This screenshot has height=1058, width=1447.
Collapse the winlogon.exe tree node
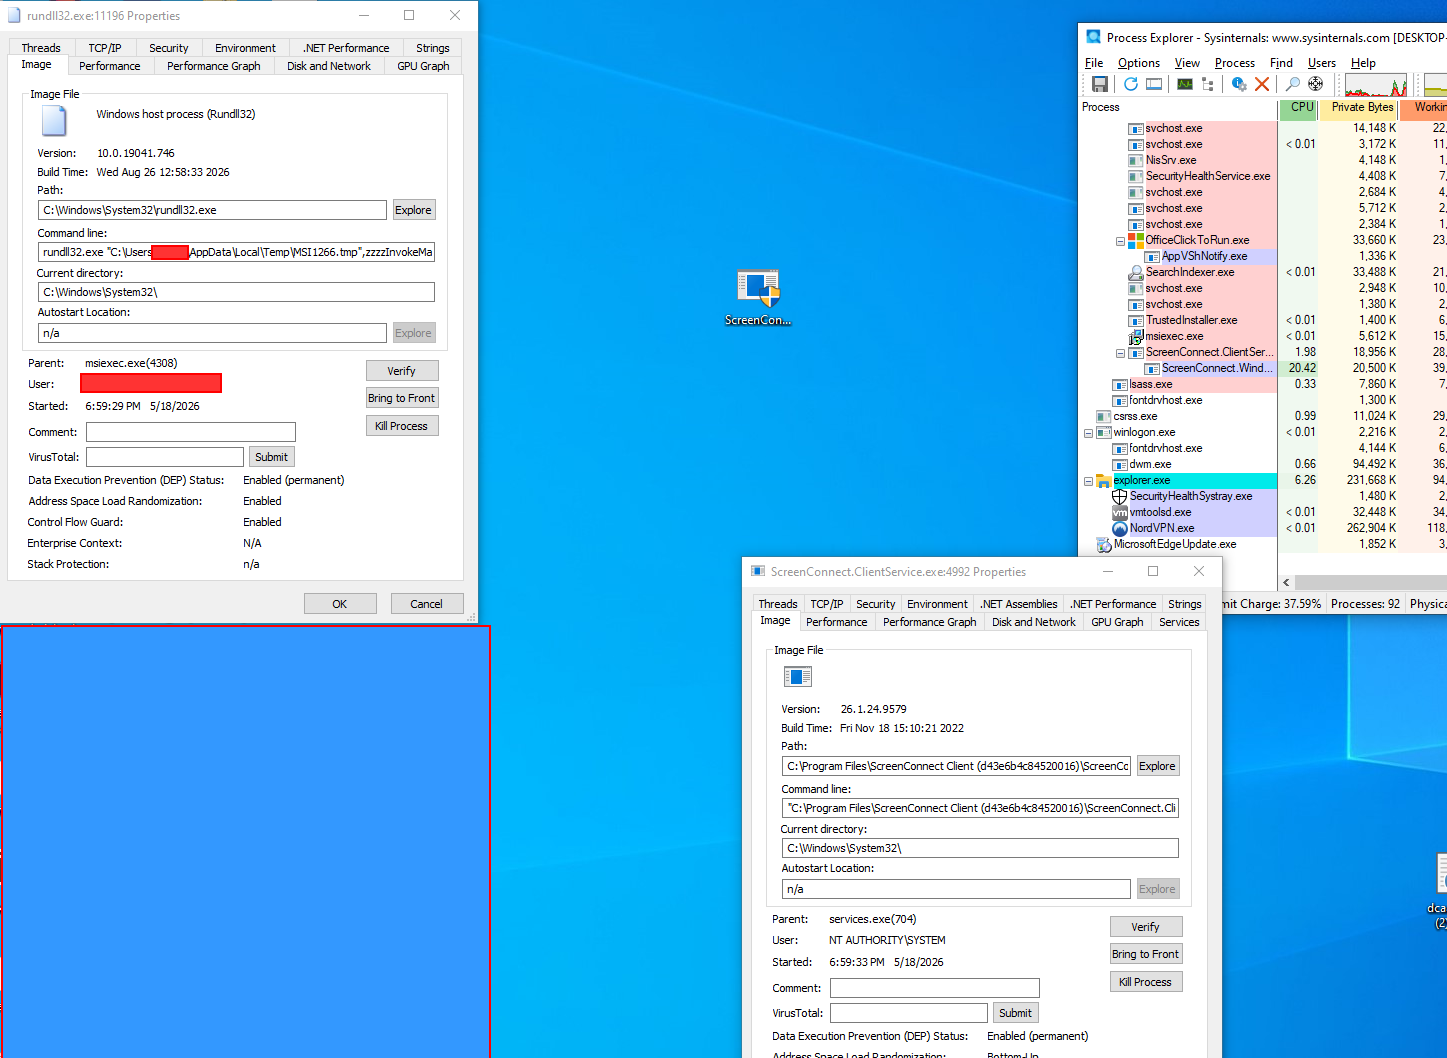[1088, 433]
